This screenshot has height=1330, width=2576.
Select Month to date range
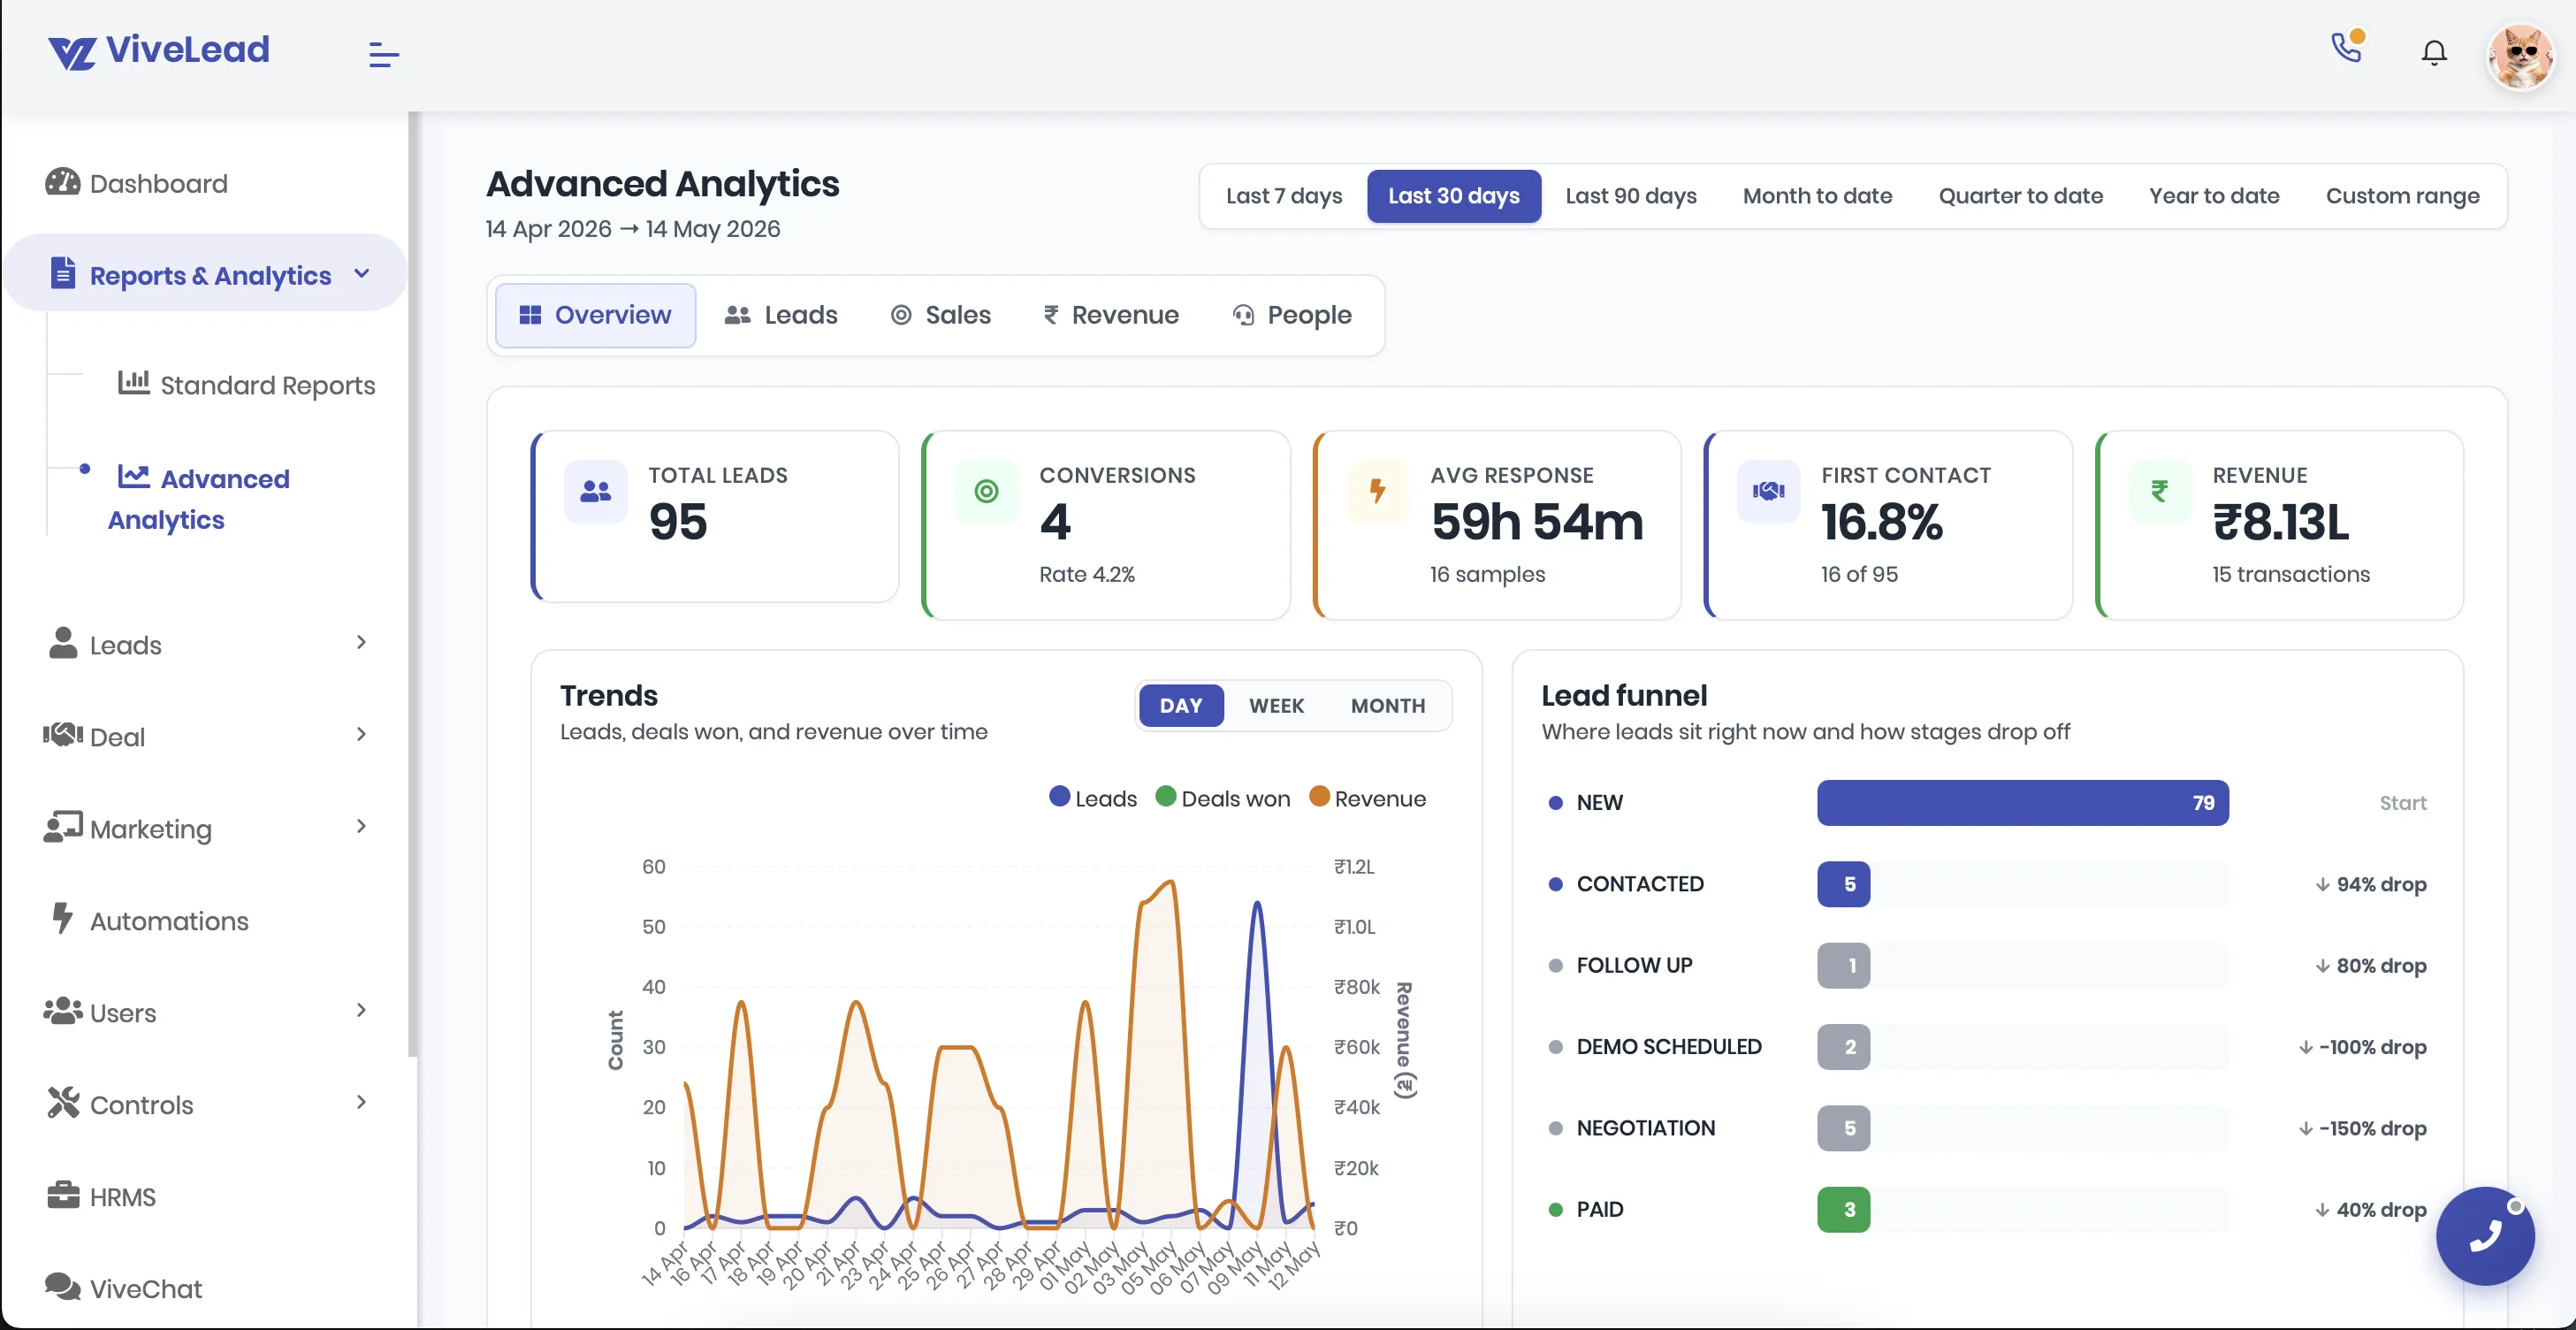tap(1817, 196)
